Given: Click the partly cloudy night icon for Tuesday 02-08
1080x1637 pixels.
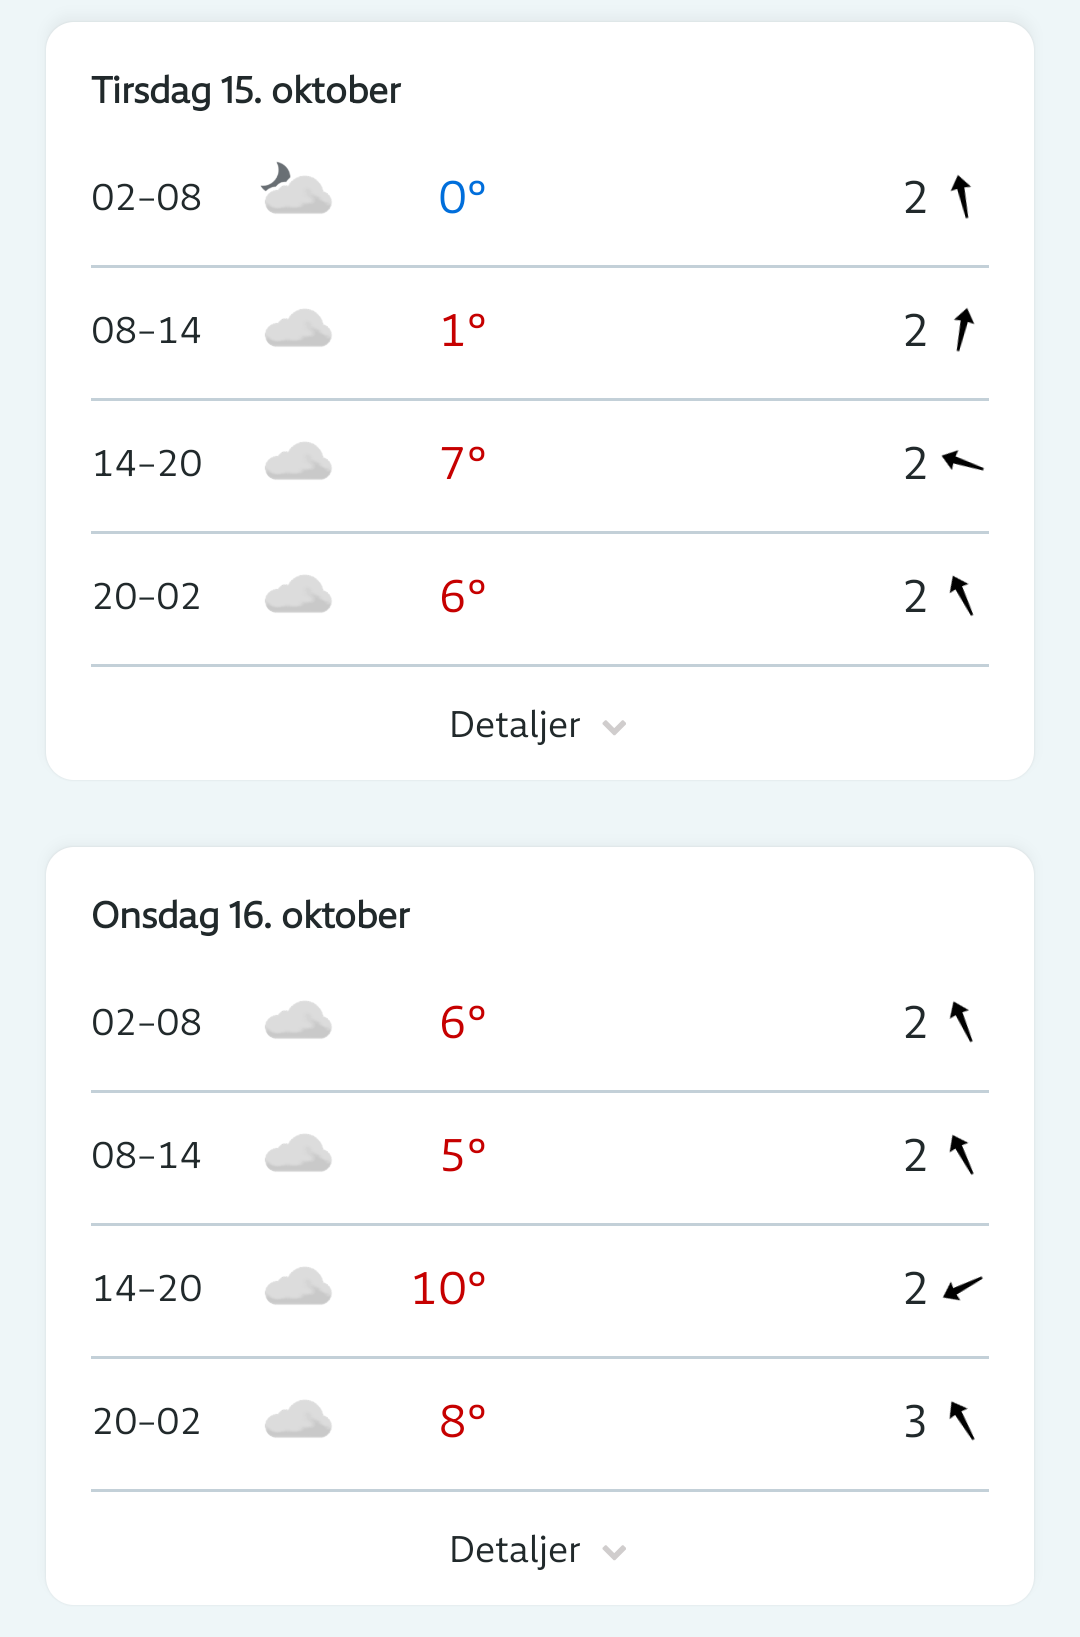Looking at the screenshot, I should (296, 191).
